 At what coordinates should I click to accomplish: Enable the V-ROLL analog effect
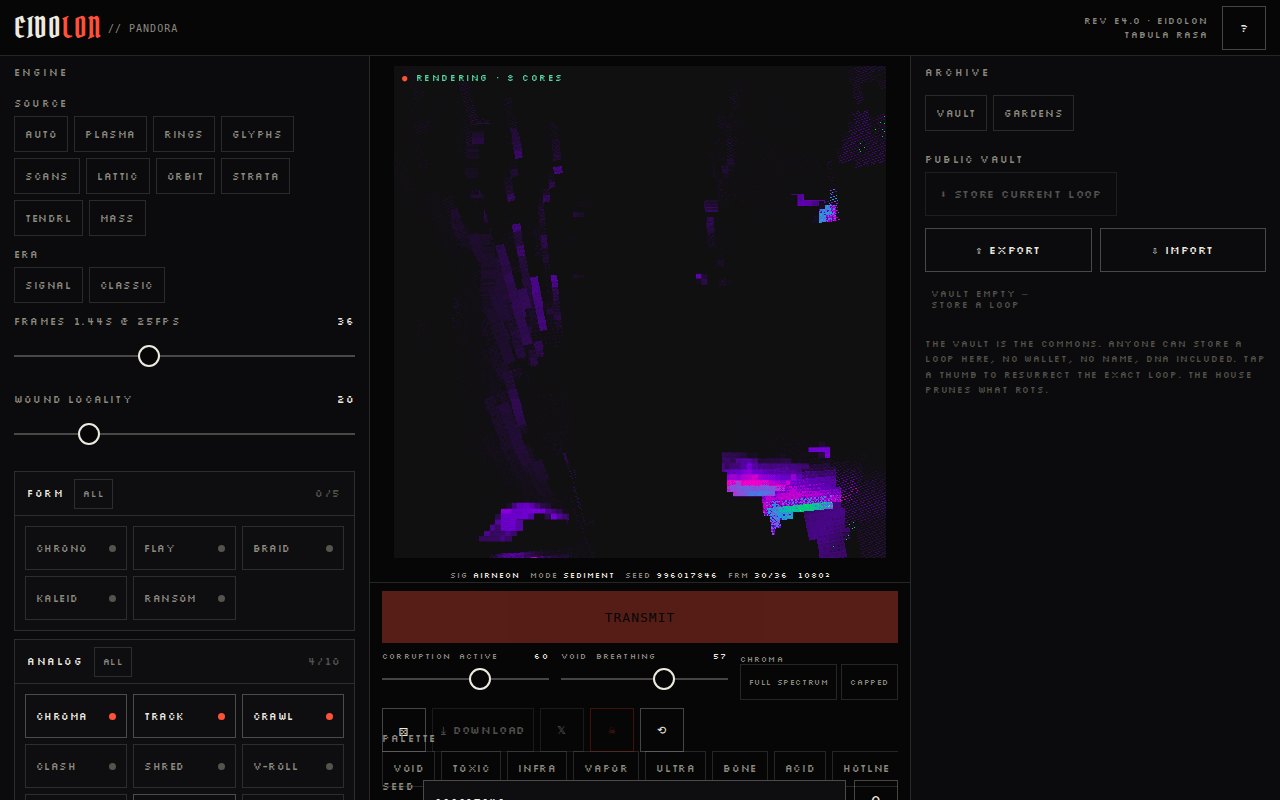[x=293, y=766]
